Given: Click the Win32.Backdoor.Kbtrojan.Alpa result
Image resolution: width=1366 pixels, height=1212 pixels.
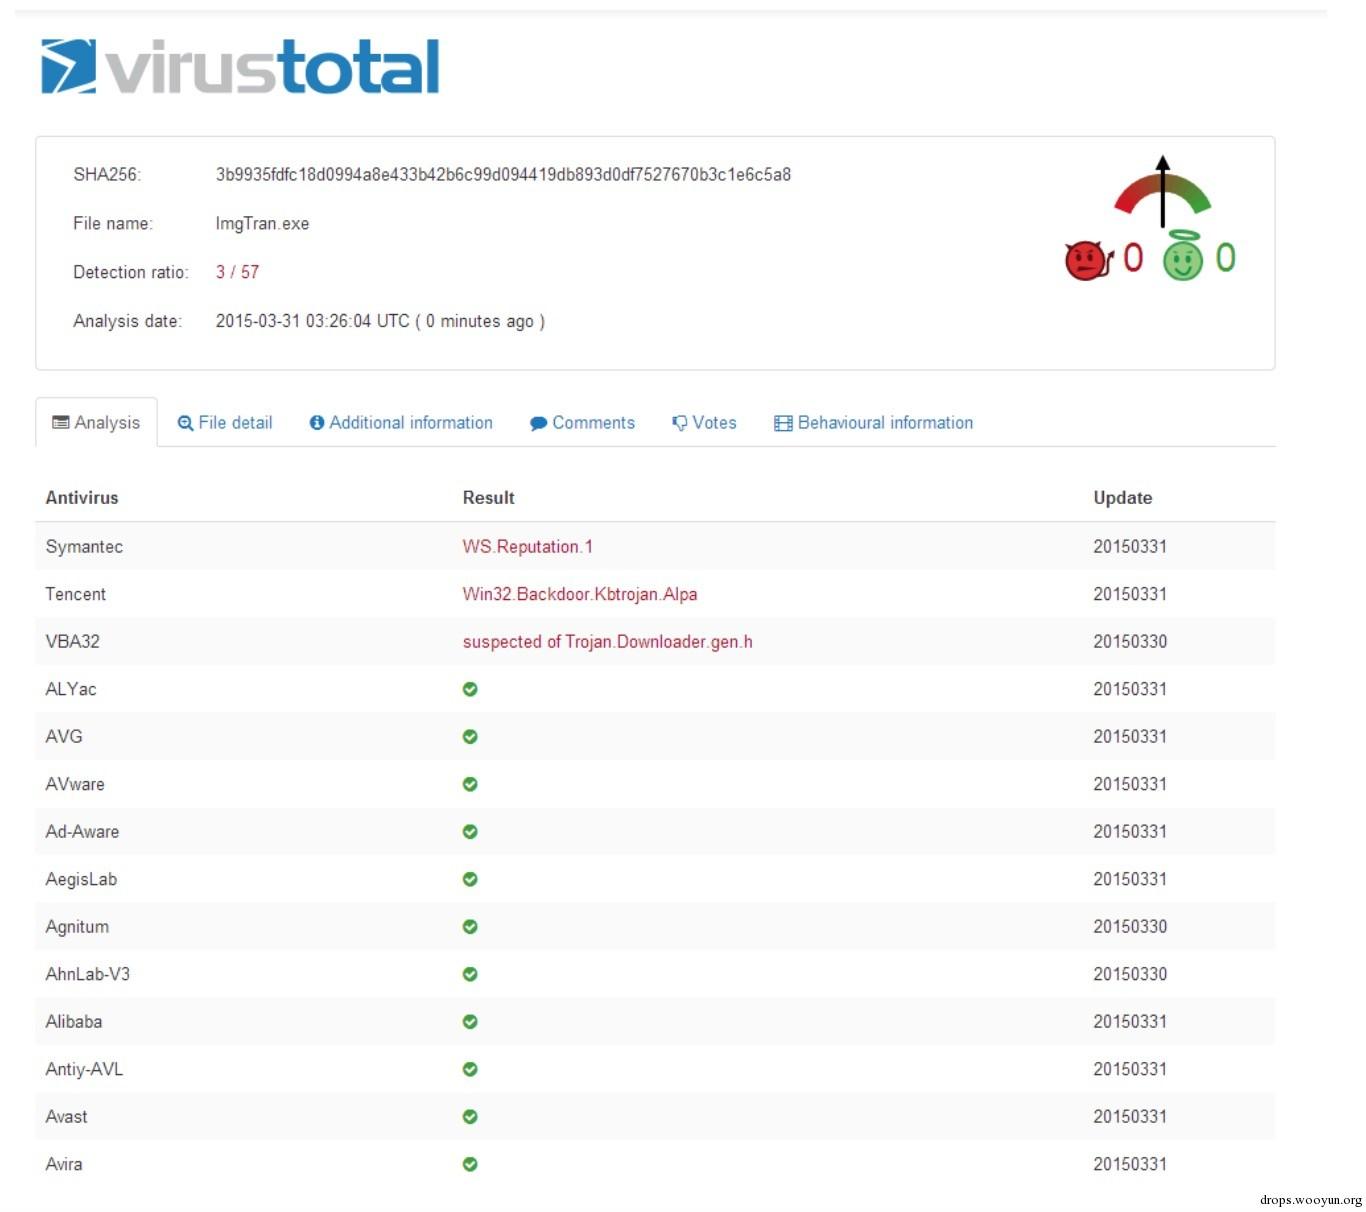Looking at the screenshot, I should click(x=580, y=594).
